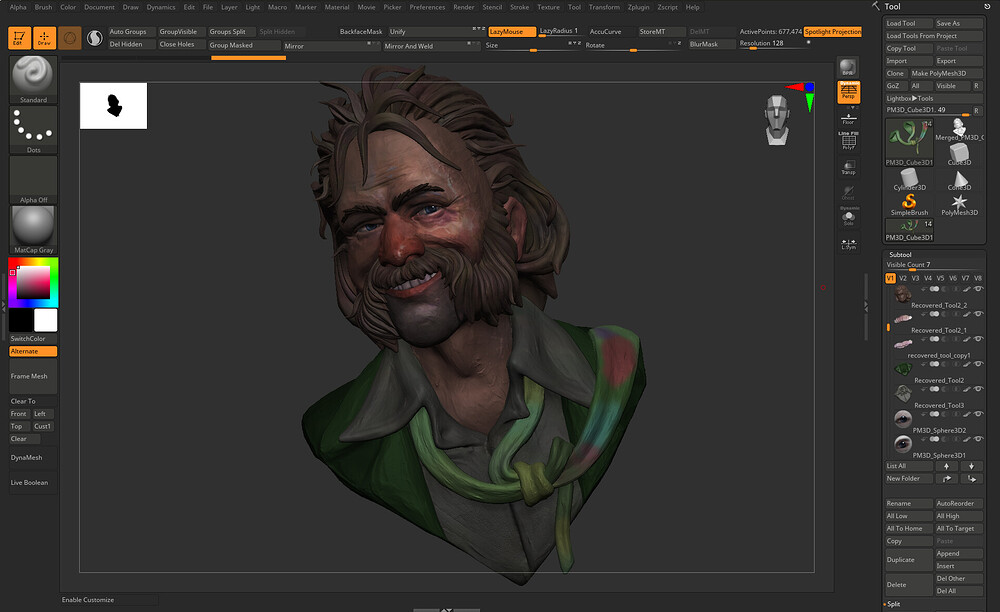
Task: Click the head camera-view gizmo
Action: point(777,120)
